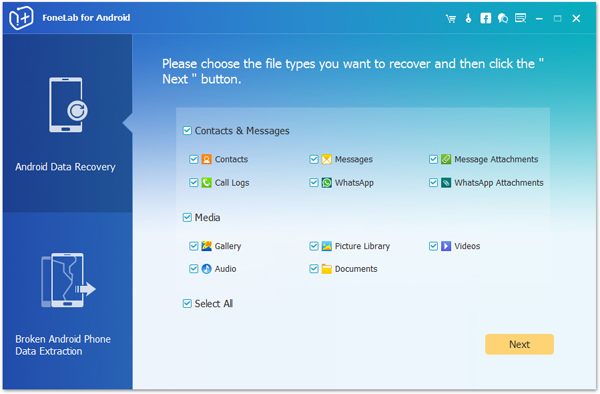The image size is (600, 394).
Task: Uncheck the Messages checkbox
Action: 314,159
